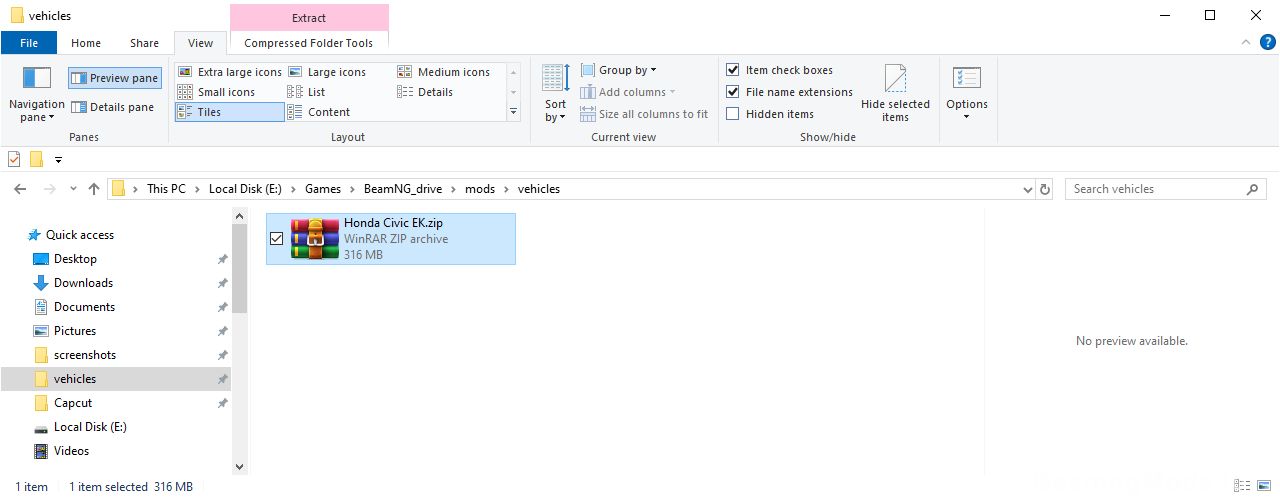The height and width of the screenshot is (499, 1280).
Task: Select the View ribbon tab
Action: coord(200,43)
